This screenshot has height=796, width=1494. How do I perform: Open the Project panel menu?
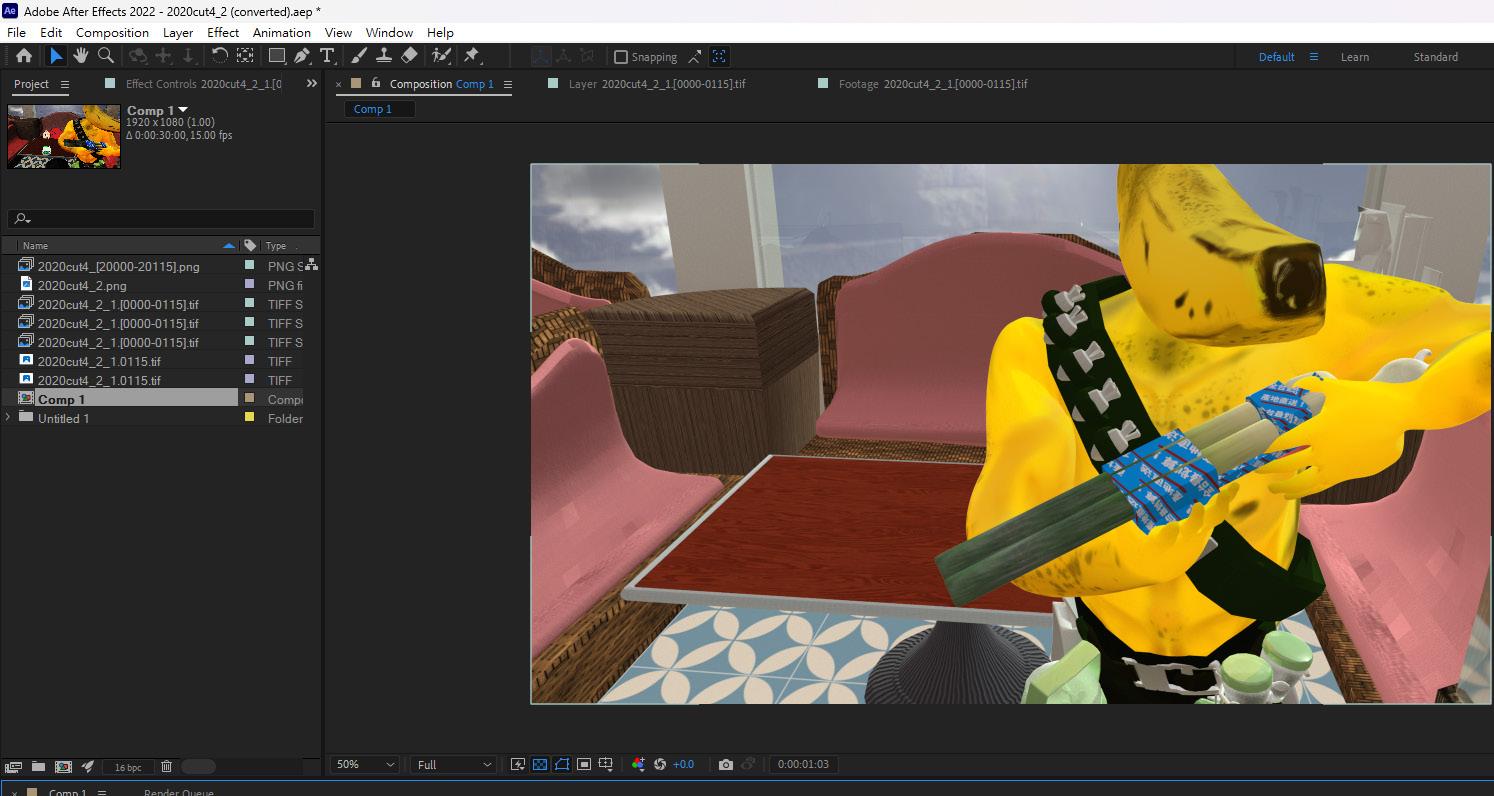click(65, 84)
